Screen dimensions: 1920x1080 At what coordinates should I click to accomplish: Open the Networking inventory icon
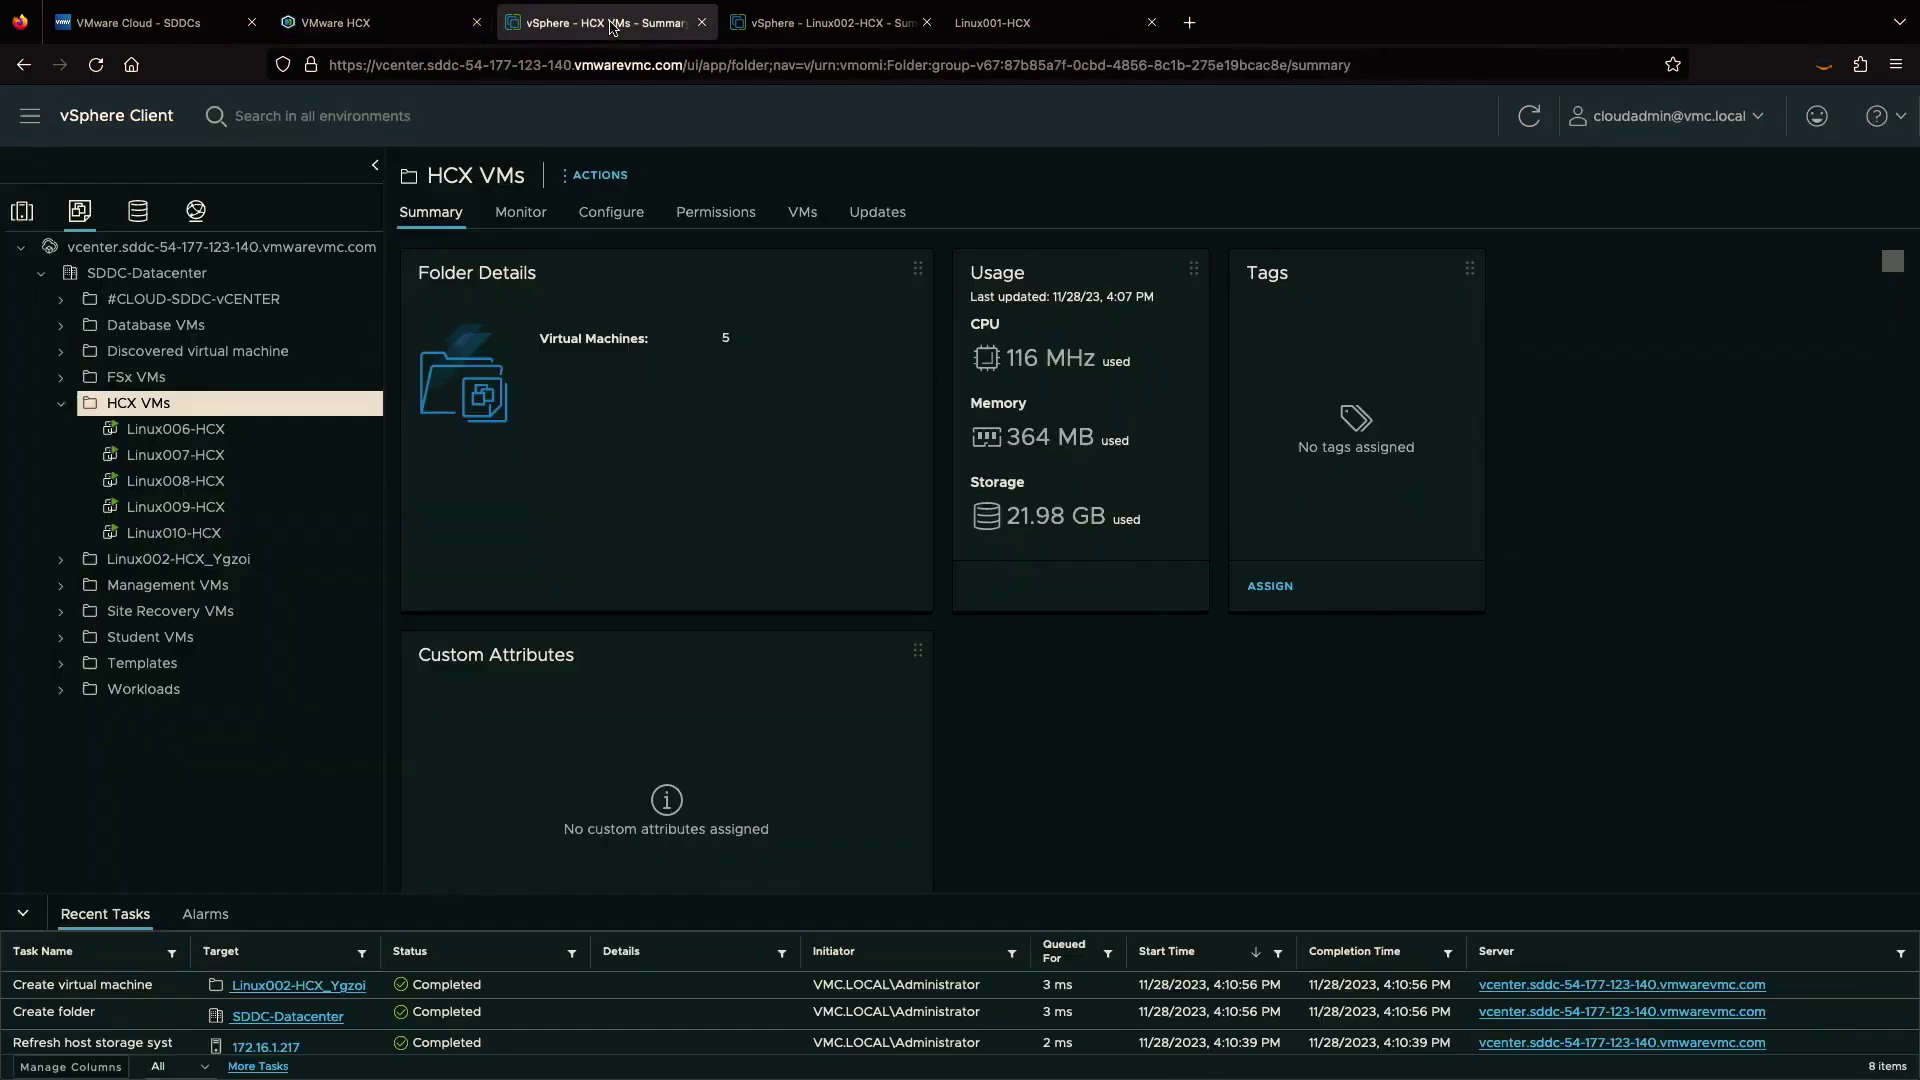click(x=196, y=211)
